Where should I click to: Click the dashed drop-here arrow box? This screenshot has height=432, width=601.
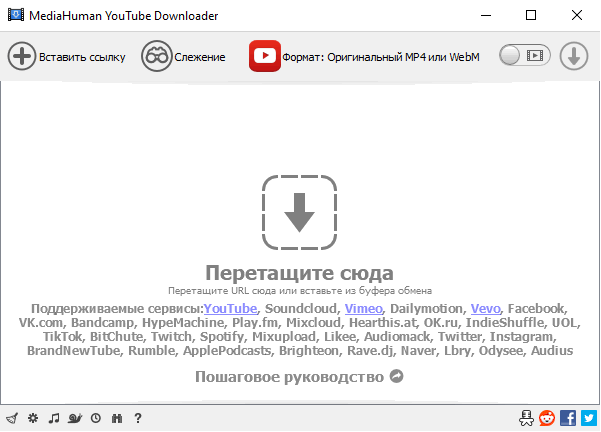click(299, 212)
